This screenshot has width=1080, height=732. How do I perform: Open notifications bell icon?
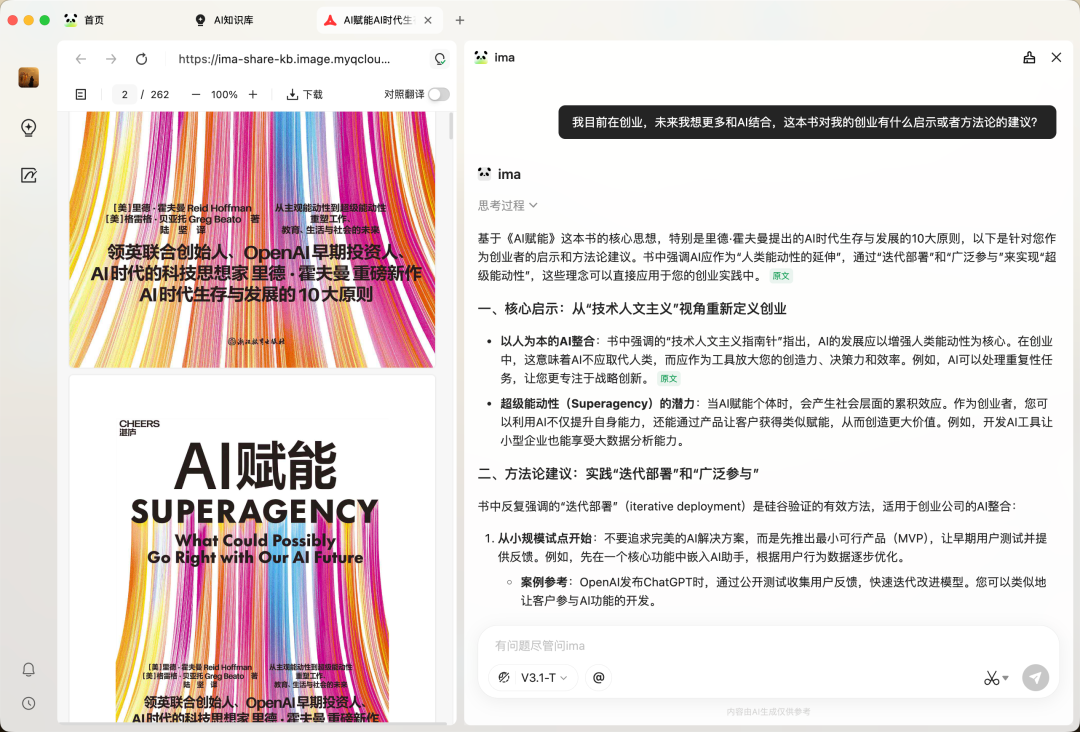[28, 669]
